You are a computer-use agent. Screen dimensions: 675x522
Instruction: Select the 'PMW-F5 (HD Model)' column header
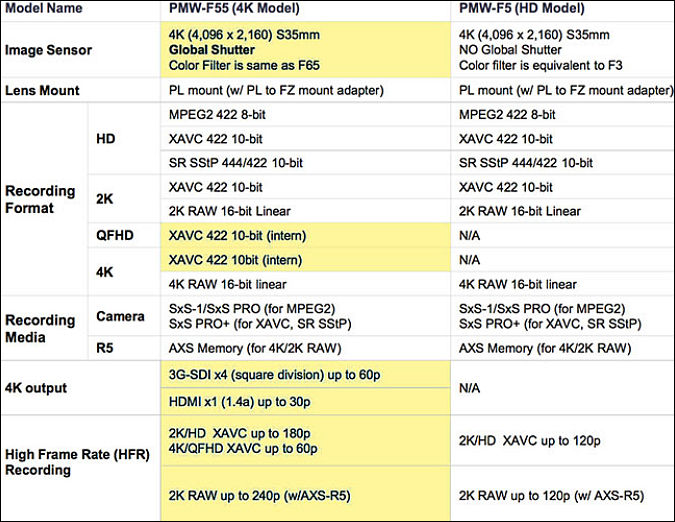[522, 8]
